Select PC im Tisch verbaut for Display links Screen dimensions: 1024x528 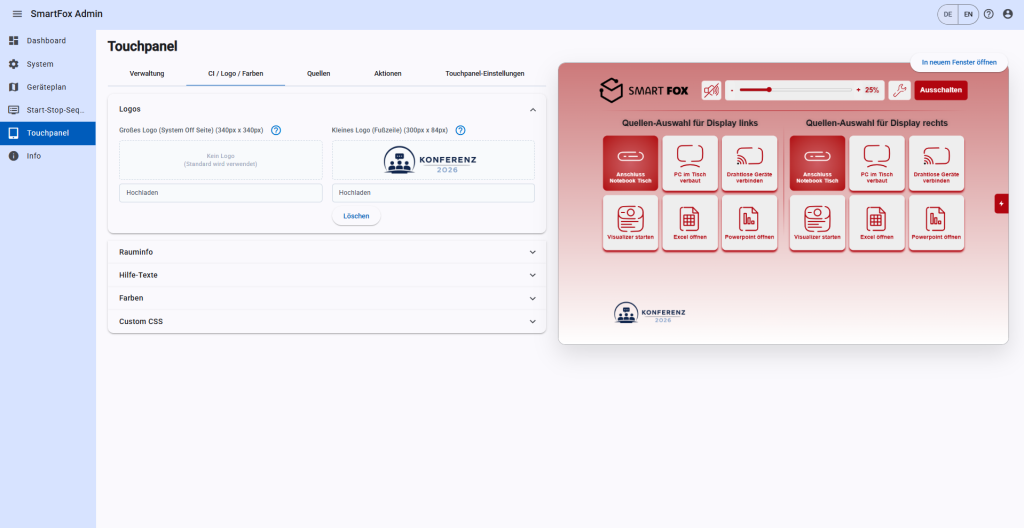(690, 163)
